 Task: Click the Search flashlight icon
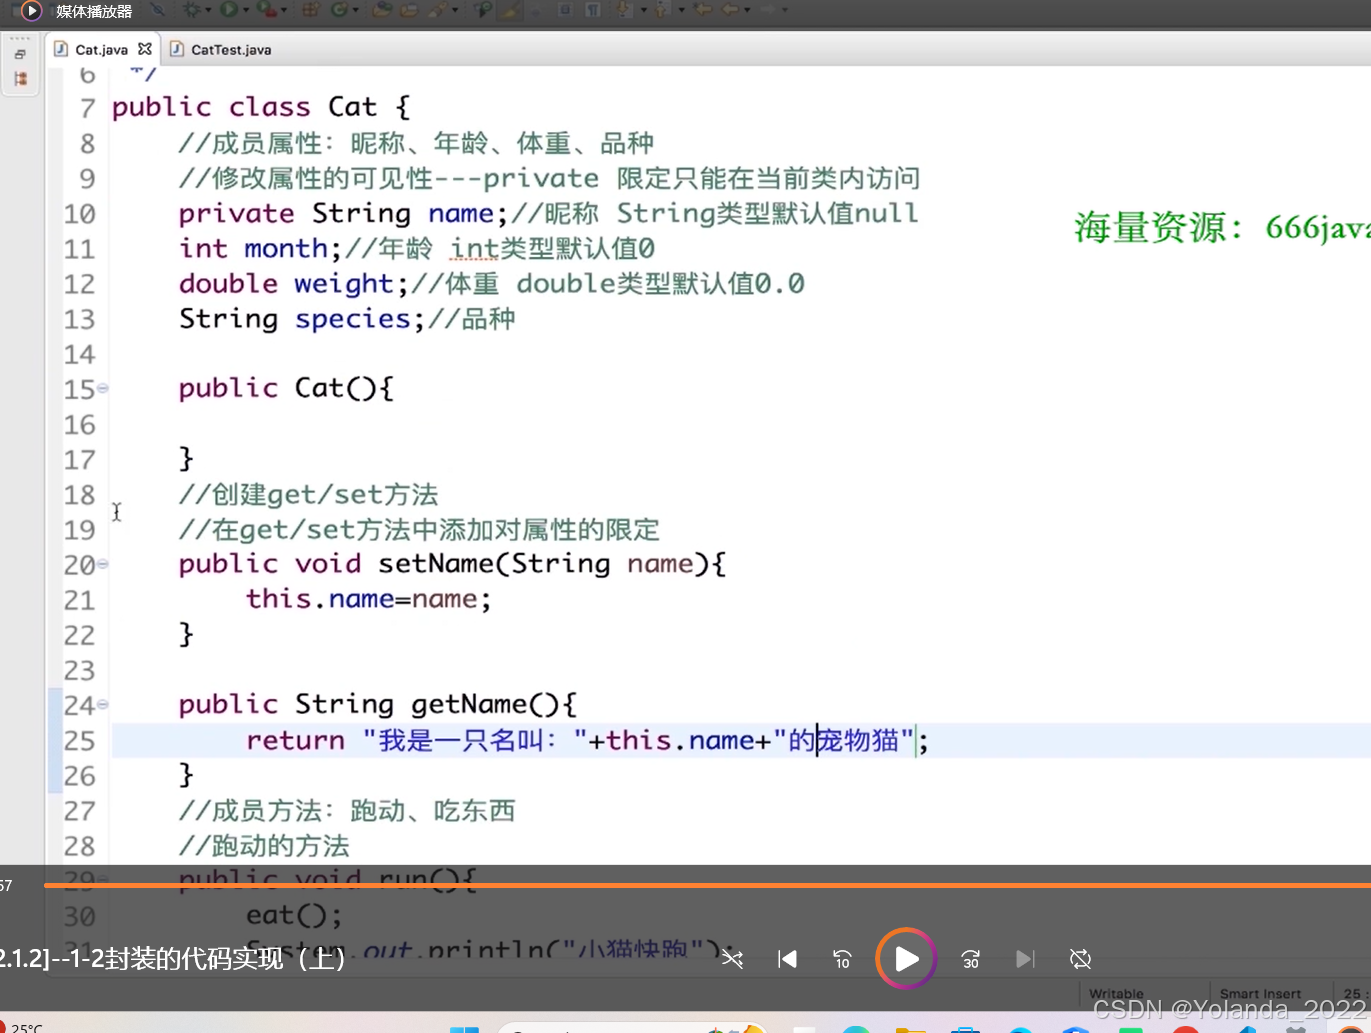[x=438, y=10]
